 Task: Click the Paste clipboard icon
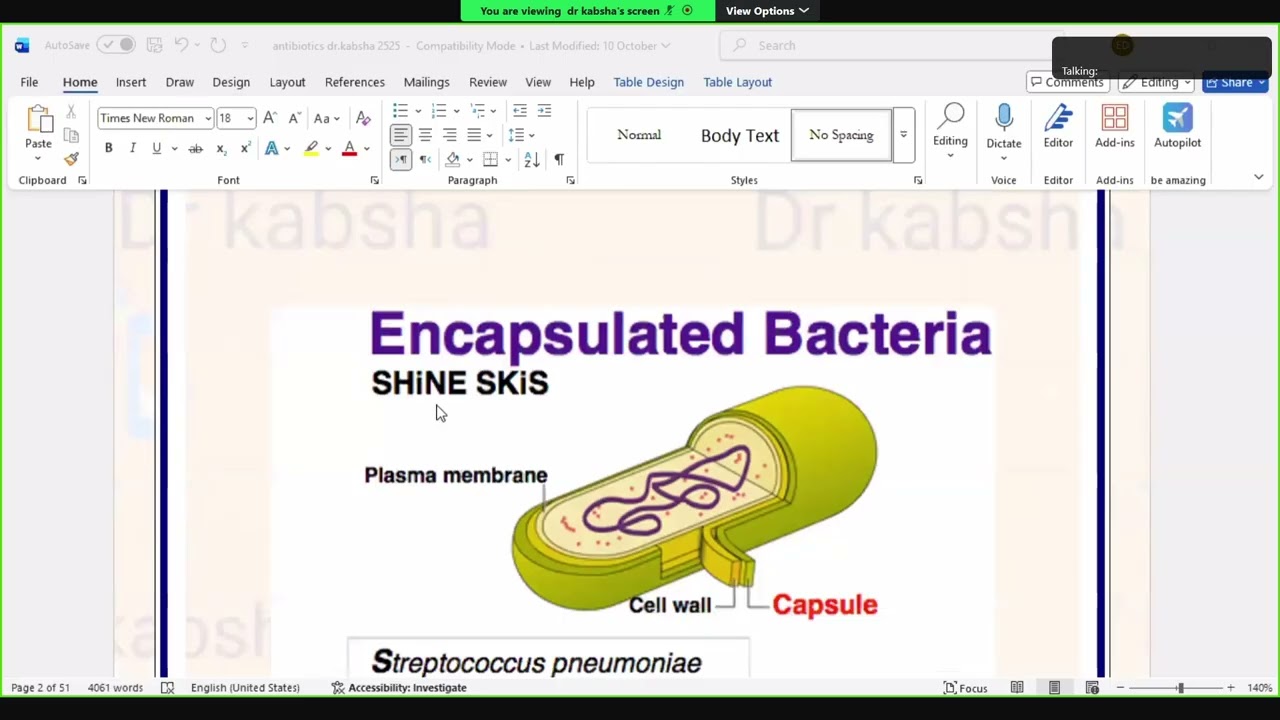point(39,120)
